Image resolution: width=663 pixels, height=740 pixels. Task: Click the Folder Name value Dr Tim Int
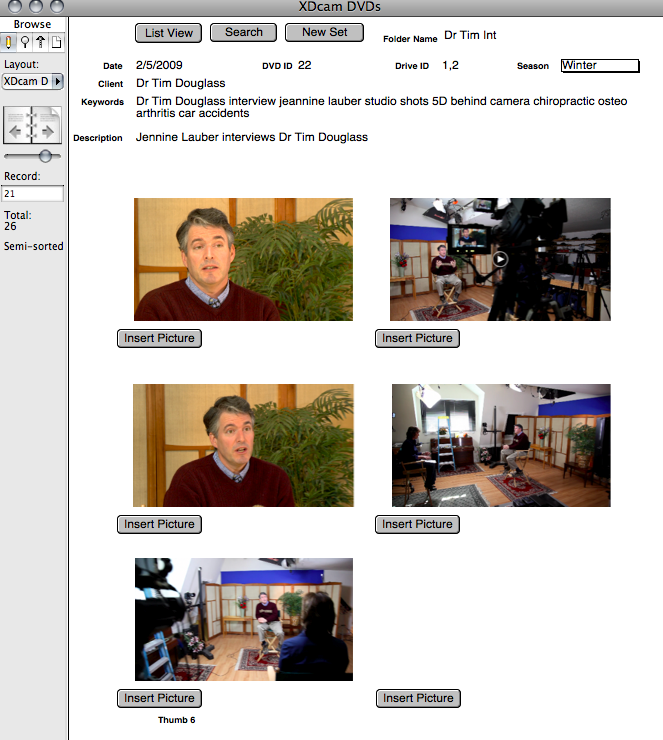[470, 35]
